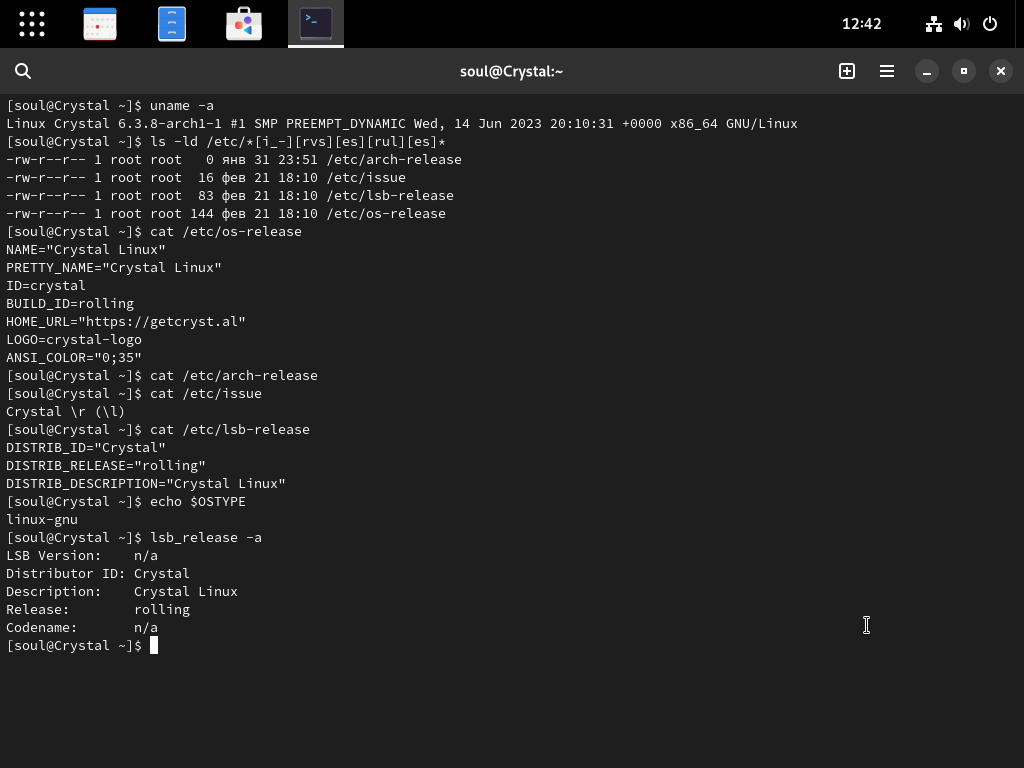Click the Release: rolling line

coord(98,610)
